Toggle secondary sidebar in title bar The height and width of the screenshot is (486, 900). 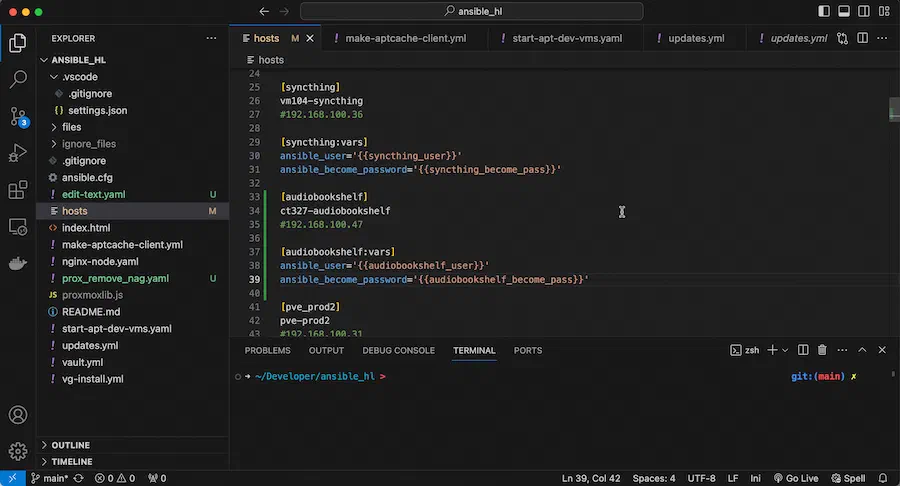(x=863, y=11)
